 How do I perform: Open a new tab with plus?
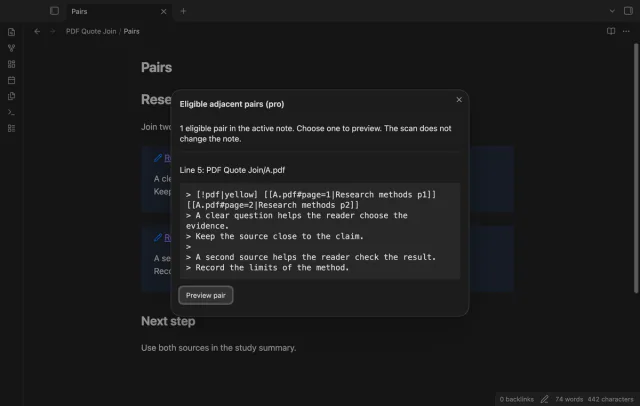coord(183,11)
